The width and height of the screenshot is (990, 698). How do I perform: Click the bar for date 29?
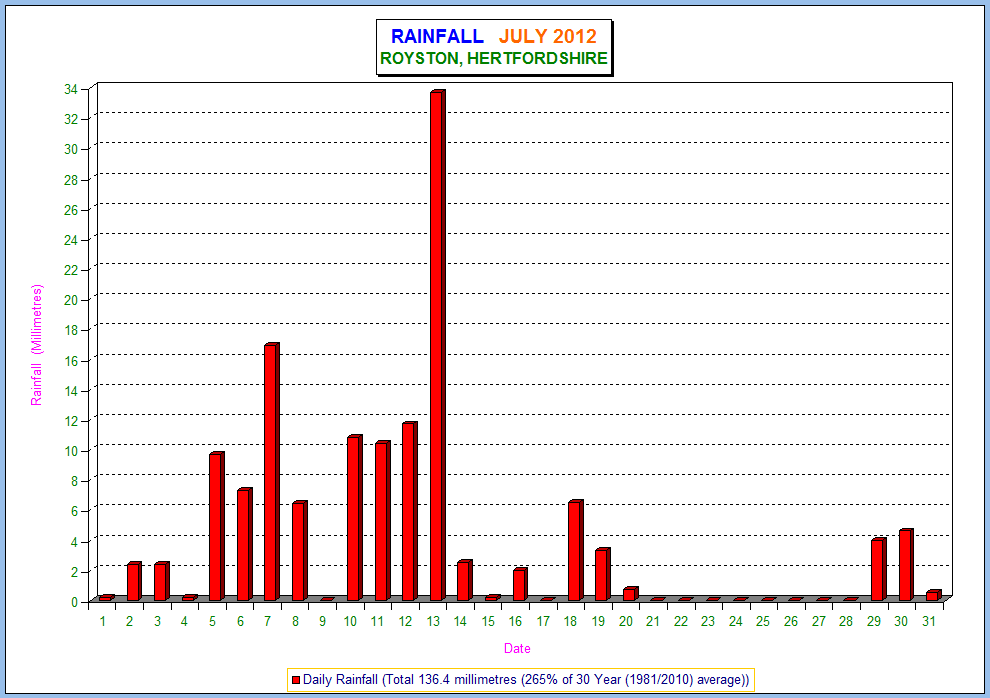pos(878,569)
